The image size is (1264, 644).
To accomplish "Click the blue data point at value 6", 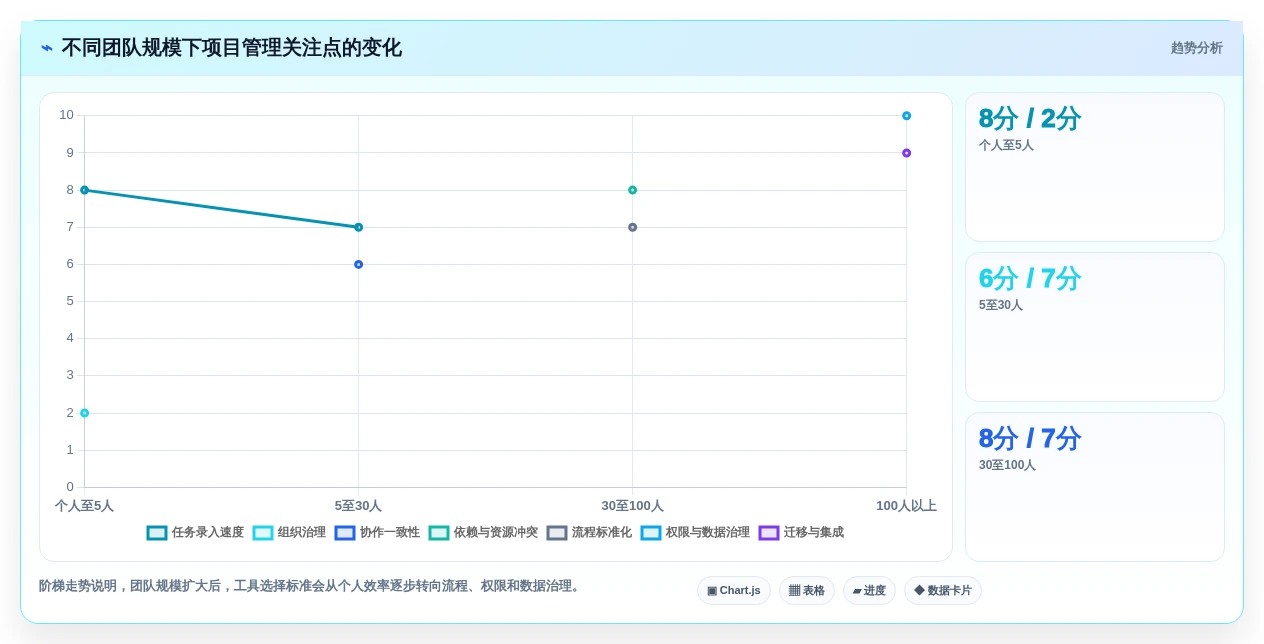I will 359,265.
